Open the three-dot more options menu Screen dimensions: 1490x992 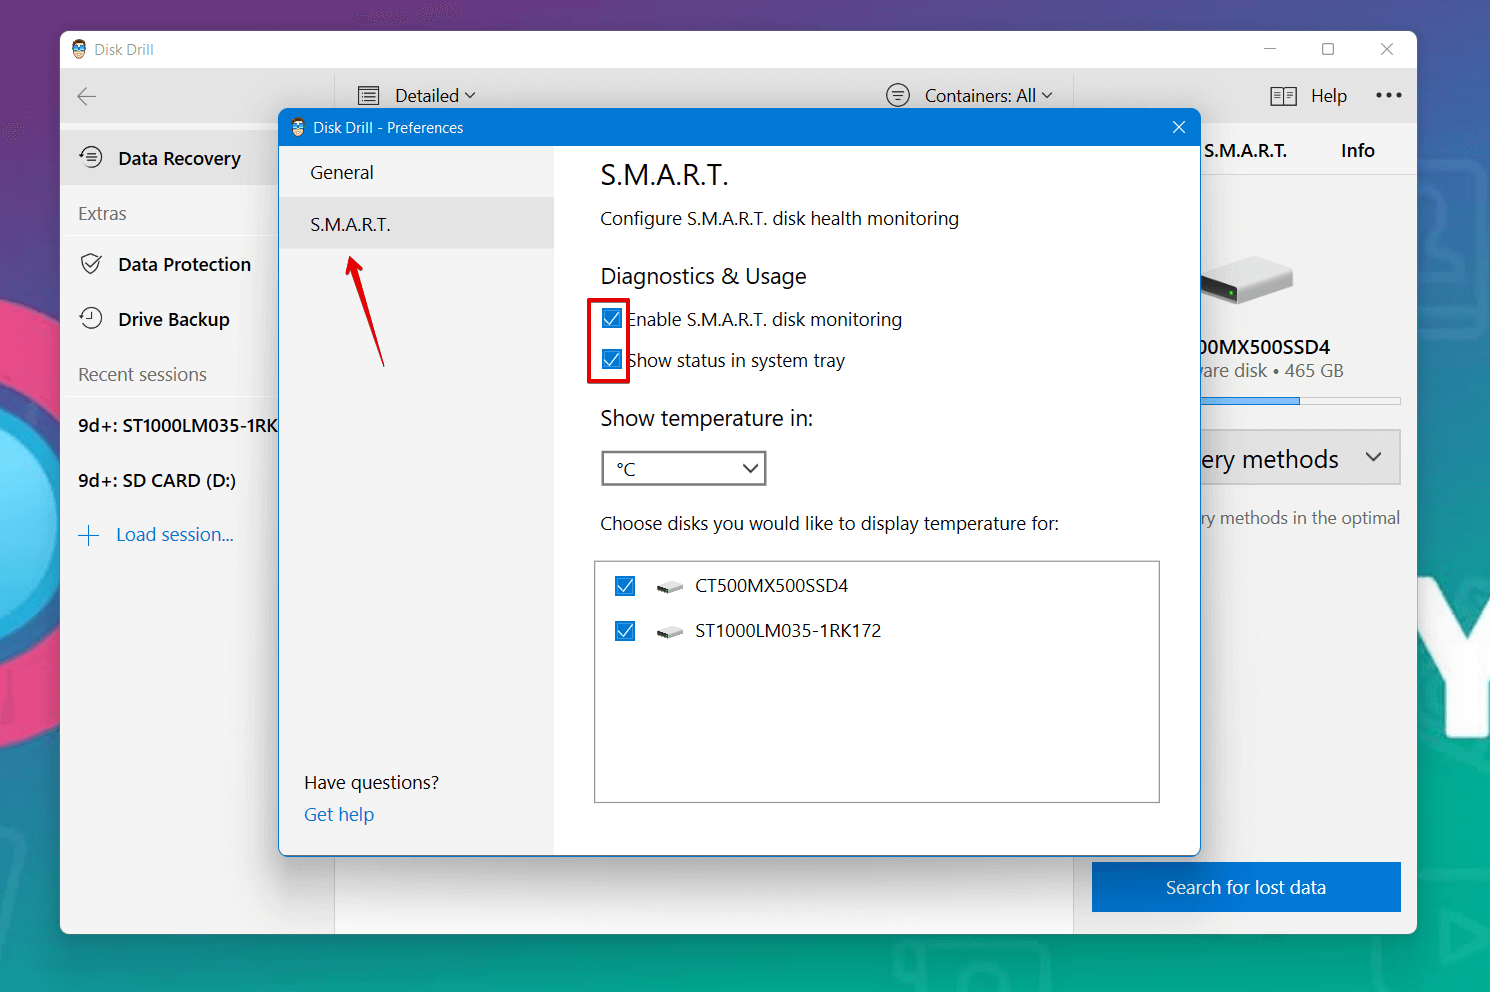1388,95
